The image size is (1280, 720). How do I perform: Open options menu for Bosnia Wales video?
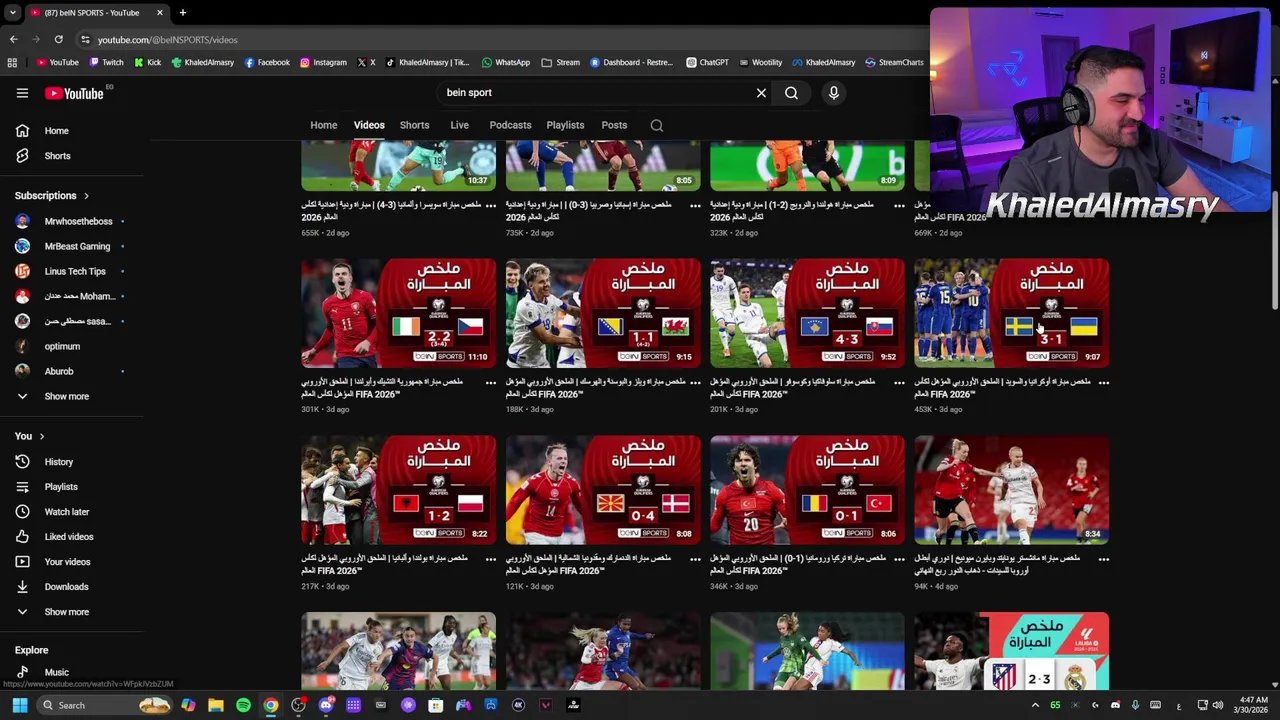[695, 382]
